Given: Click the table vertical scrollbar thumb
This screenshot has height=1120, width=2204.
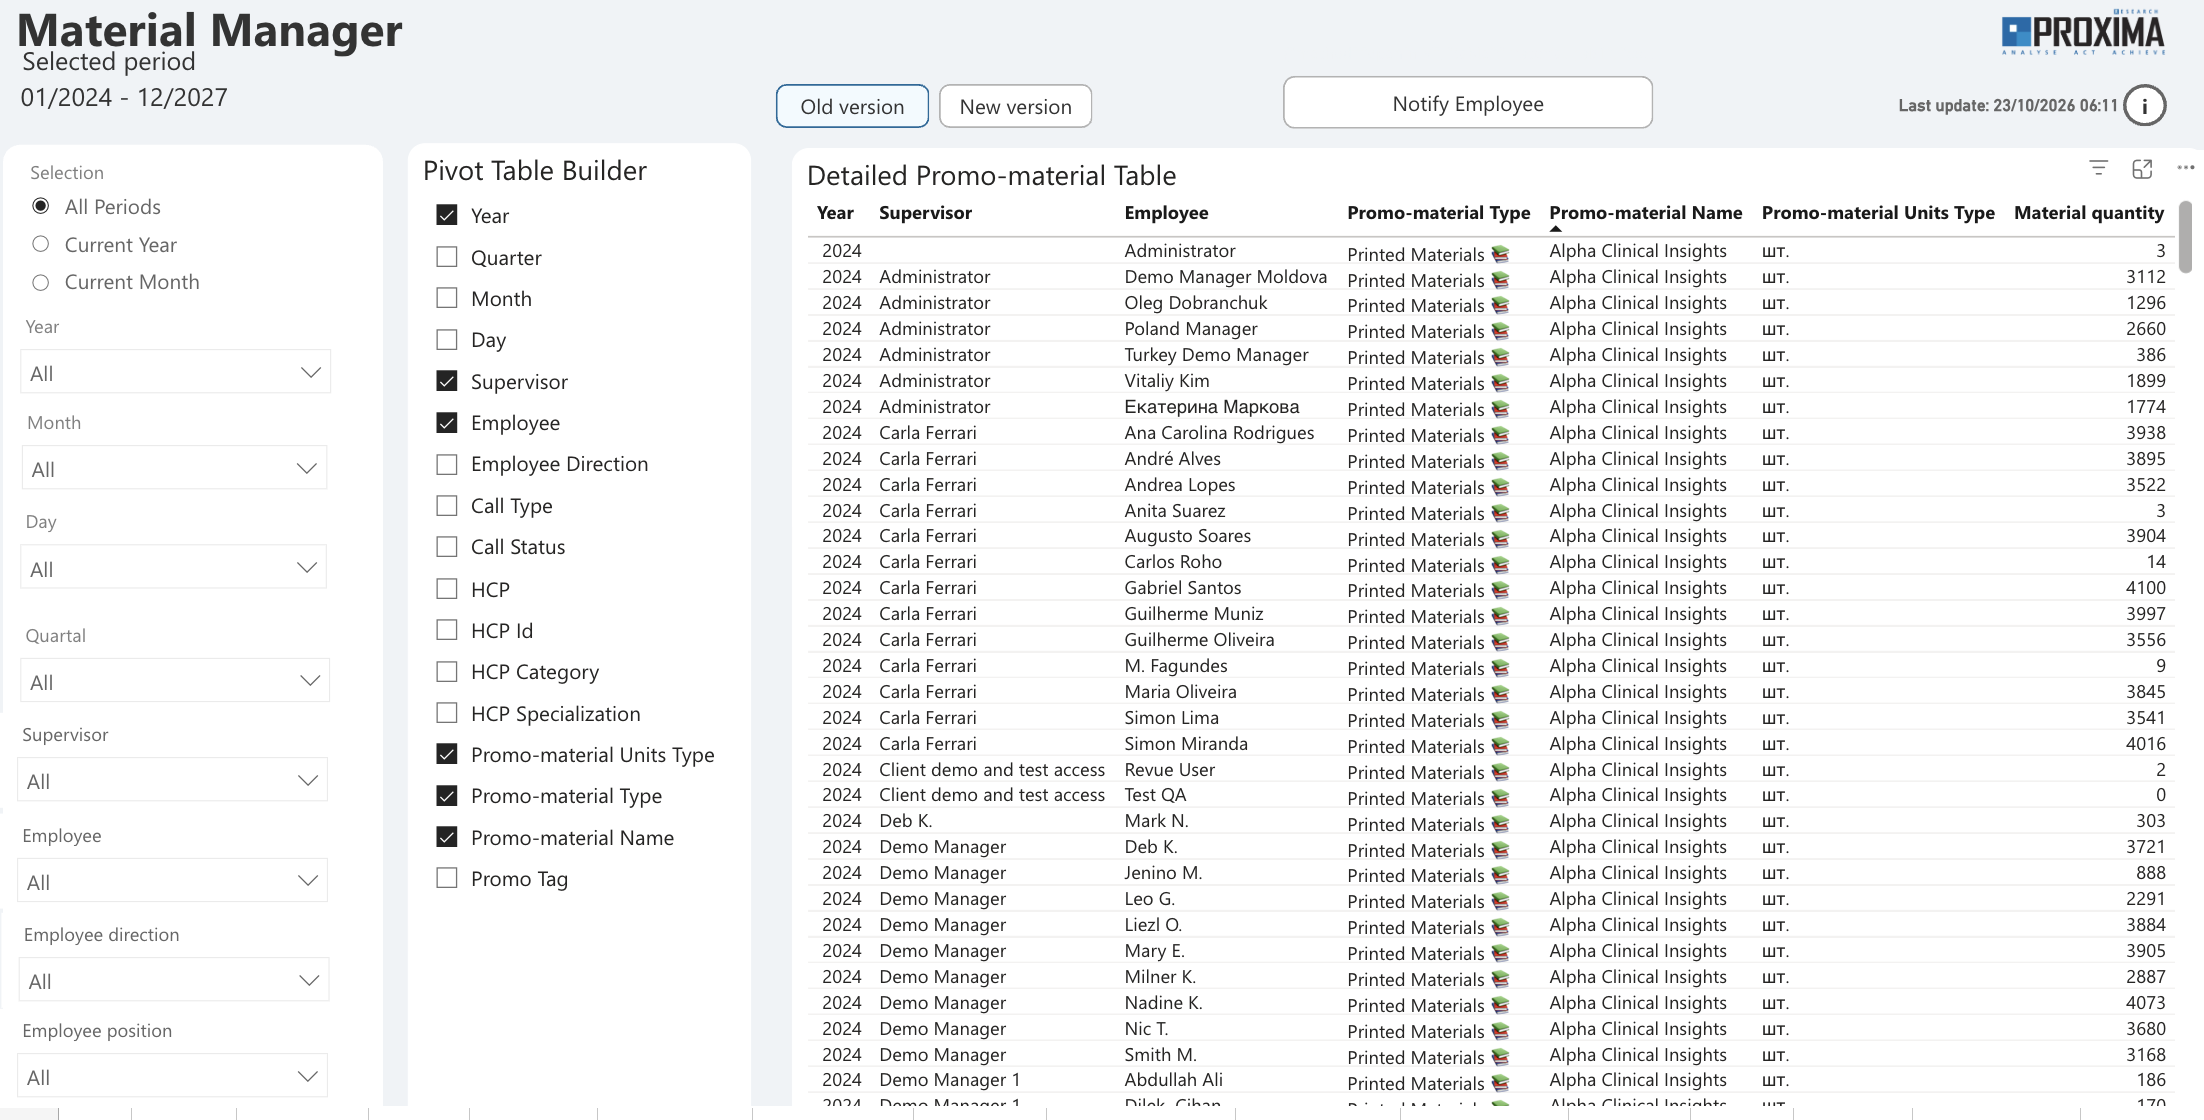Looking at the screenshot, I should tap(2185, 237).
